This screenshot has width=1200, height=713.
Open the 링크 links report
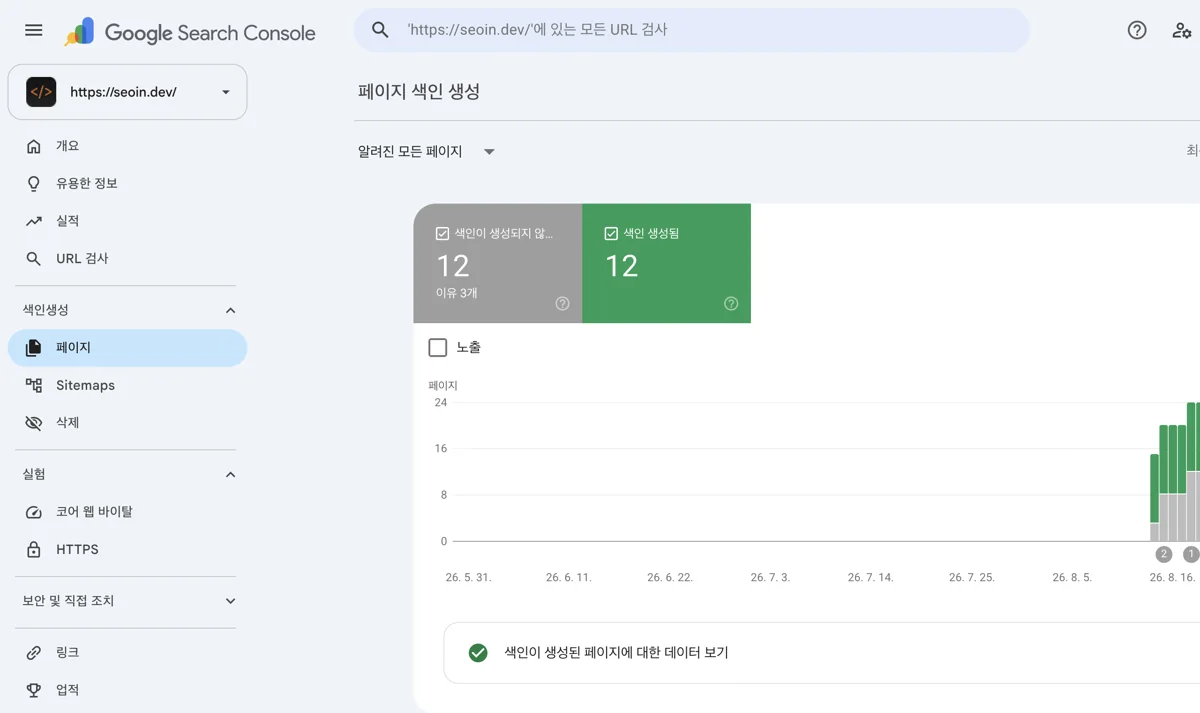click(127, 653)
